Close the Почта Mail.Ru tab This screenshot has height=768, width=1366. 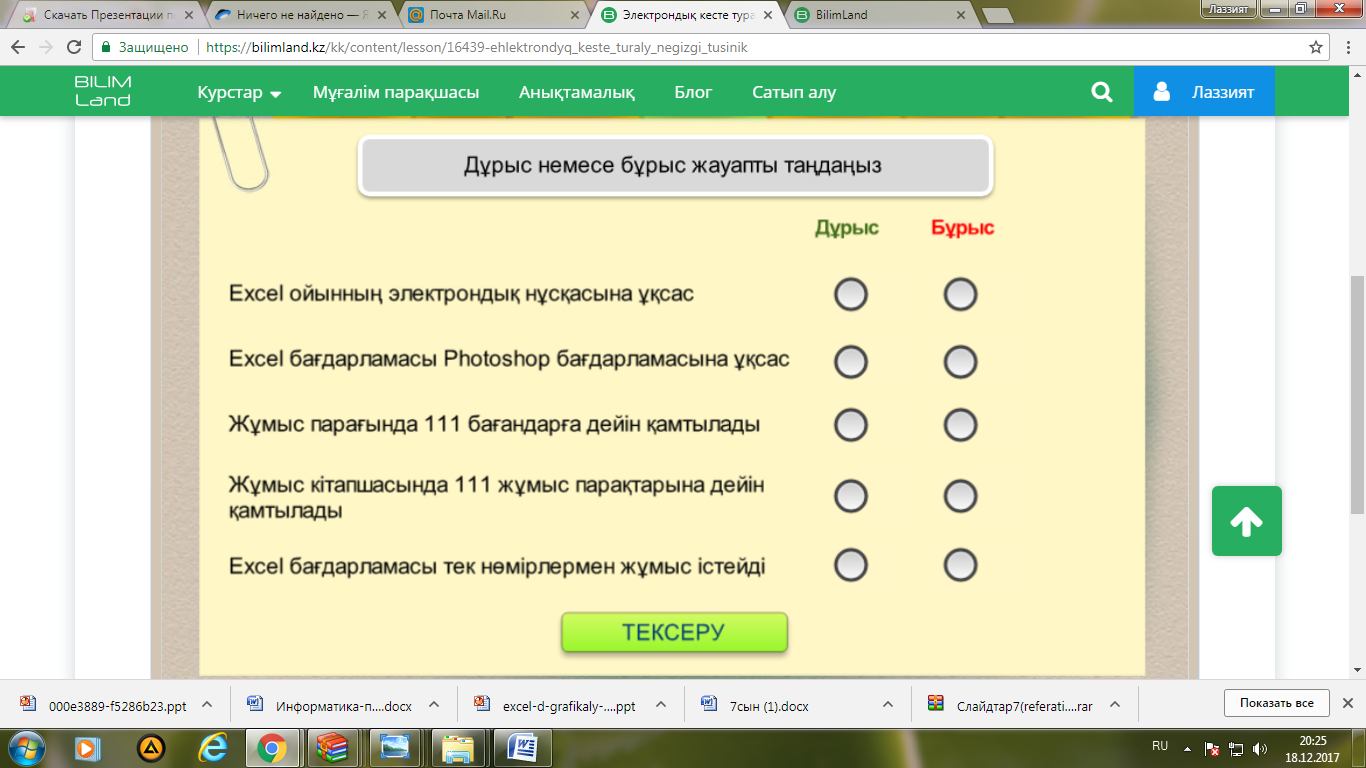(574, 15)
